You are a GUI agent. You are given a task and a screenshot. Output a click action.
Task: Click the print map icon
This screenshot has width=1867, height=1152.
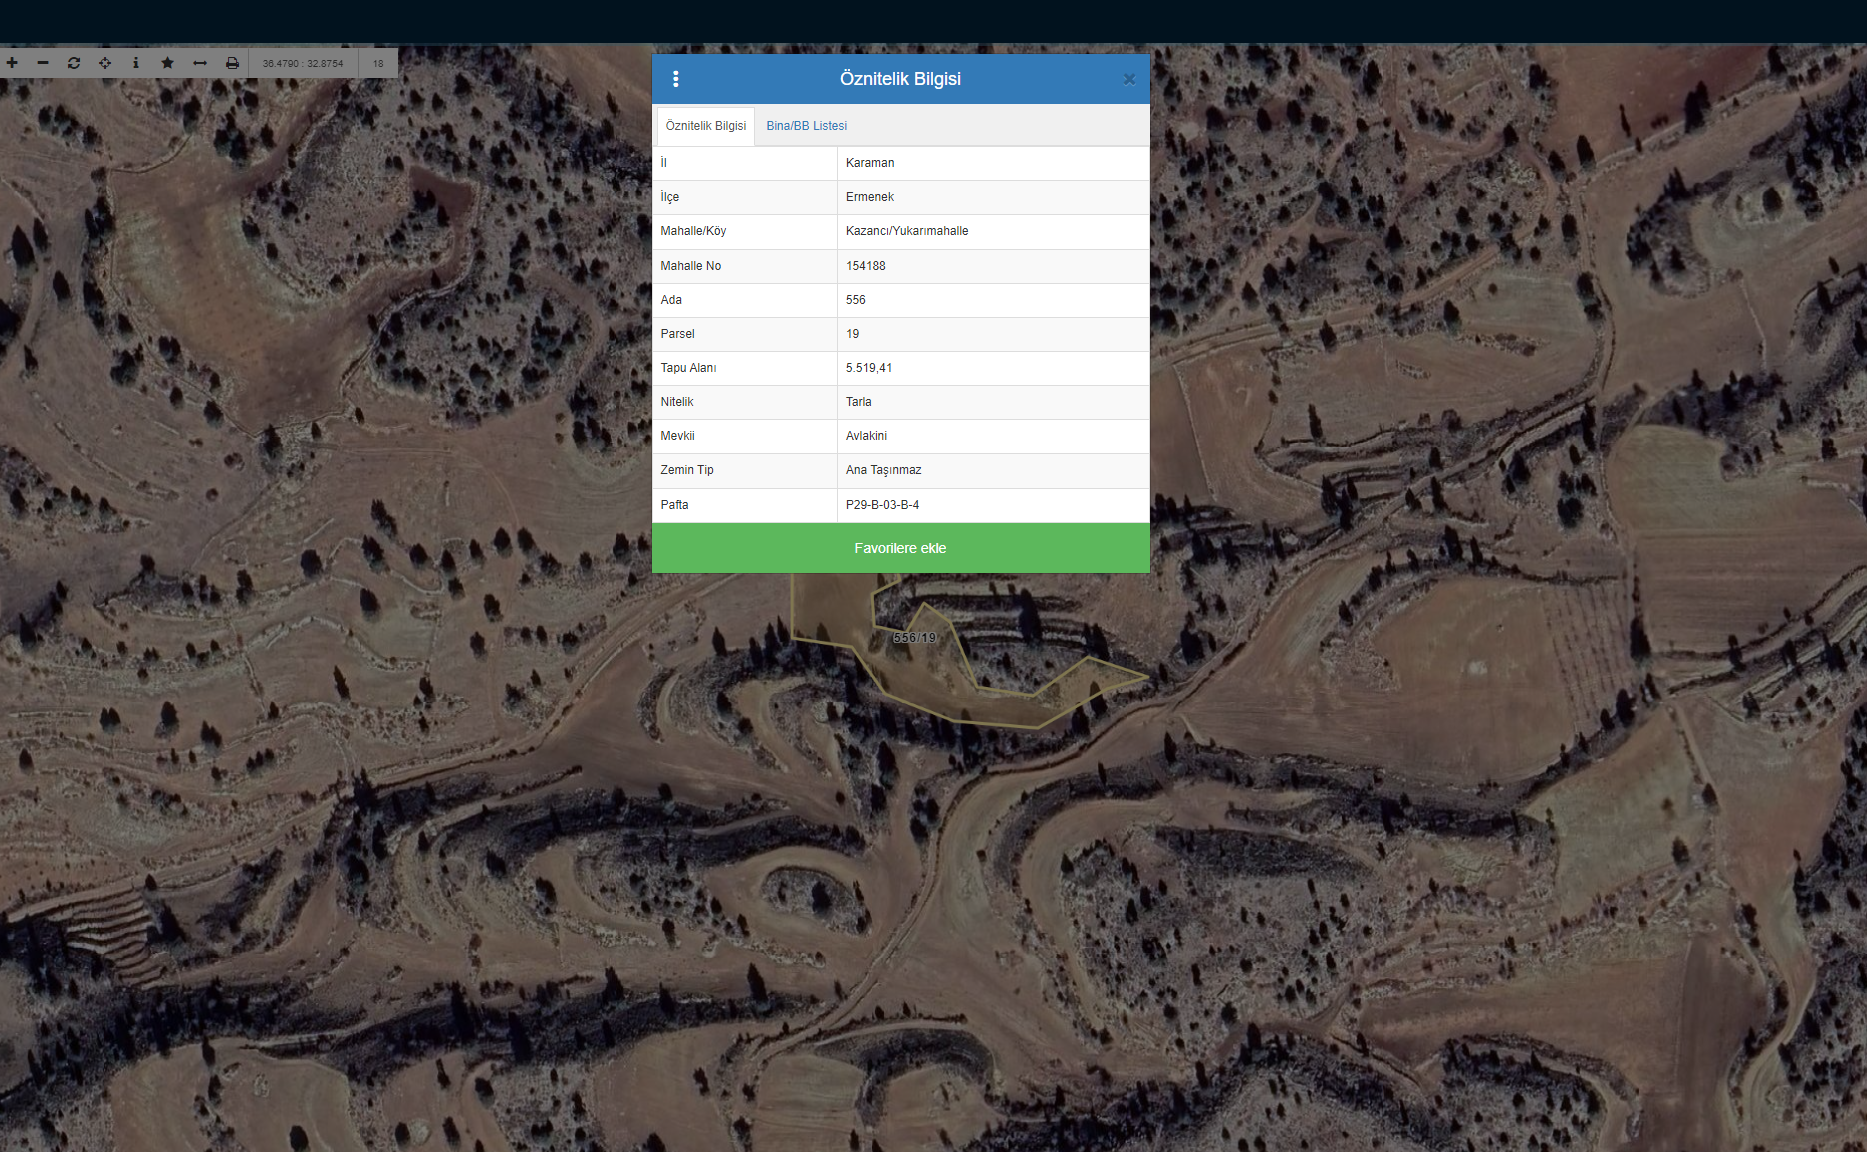[x=232, y=63]
